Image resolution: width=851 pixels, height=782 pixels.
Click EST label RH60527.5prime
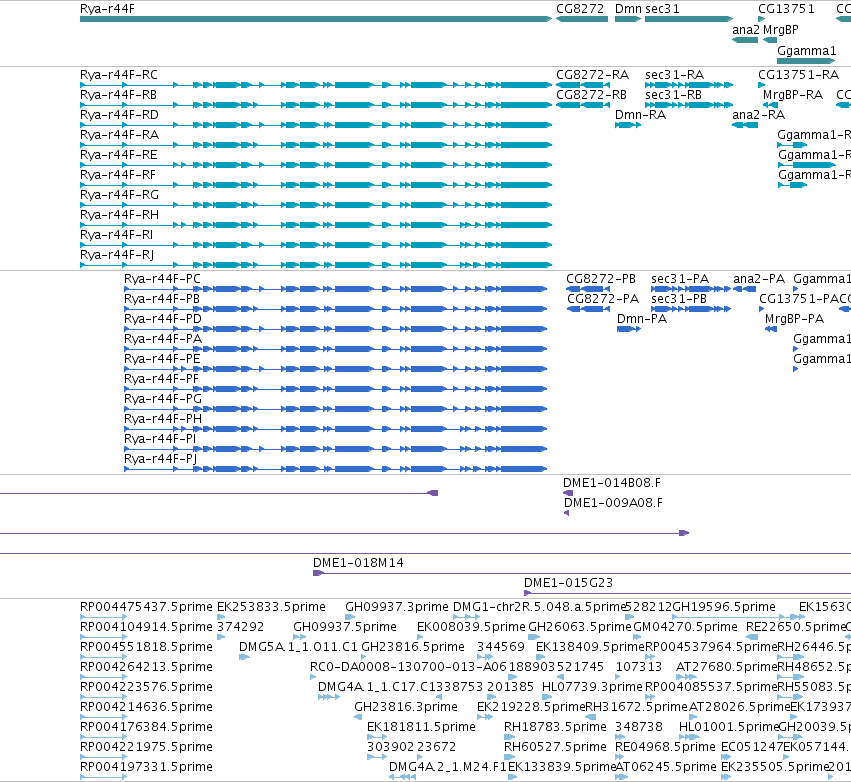tap(555, 747)
